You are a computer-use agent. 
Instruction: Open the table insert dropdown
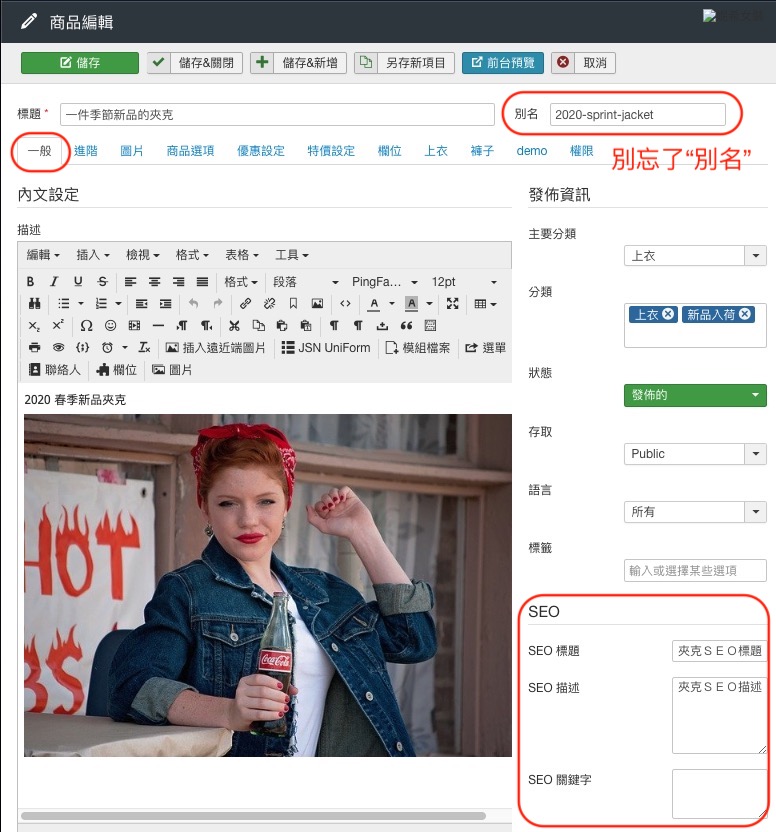[485, 304]
